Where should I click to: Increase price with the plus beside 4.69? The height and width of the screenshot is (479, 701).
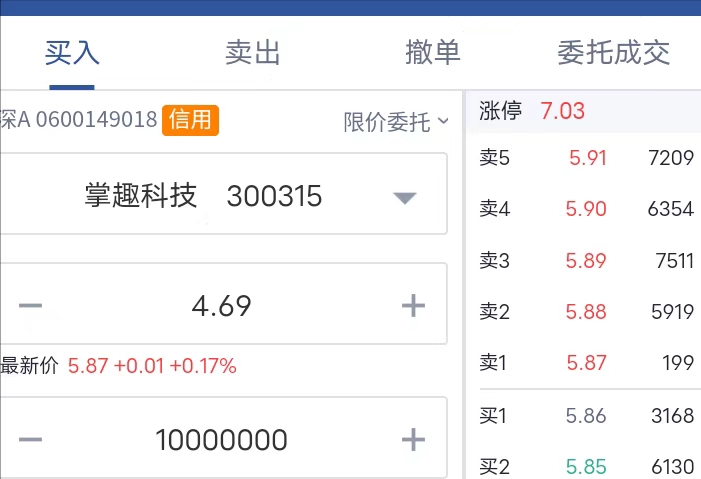click(413, 305)
